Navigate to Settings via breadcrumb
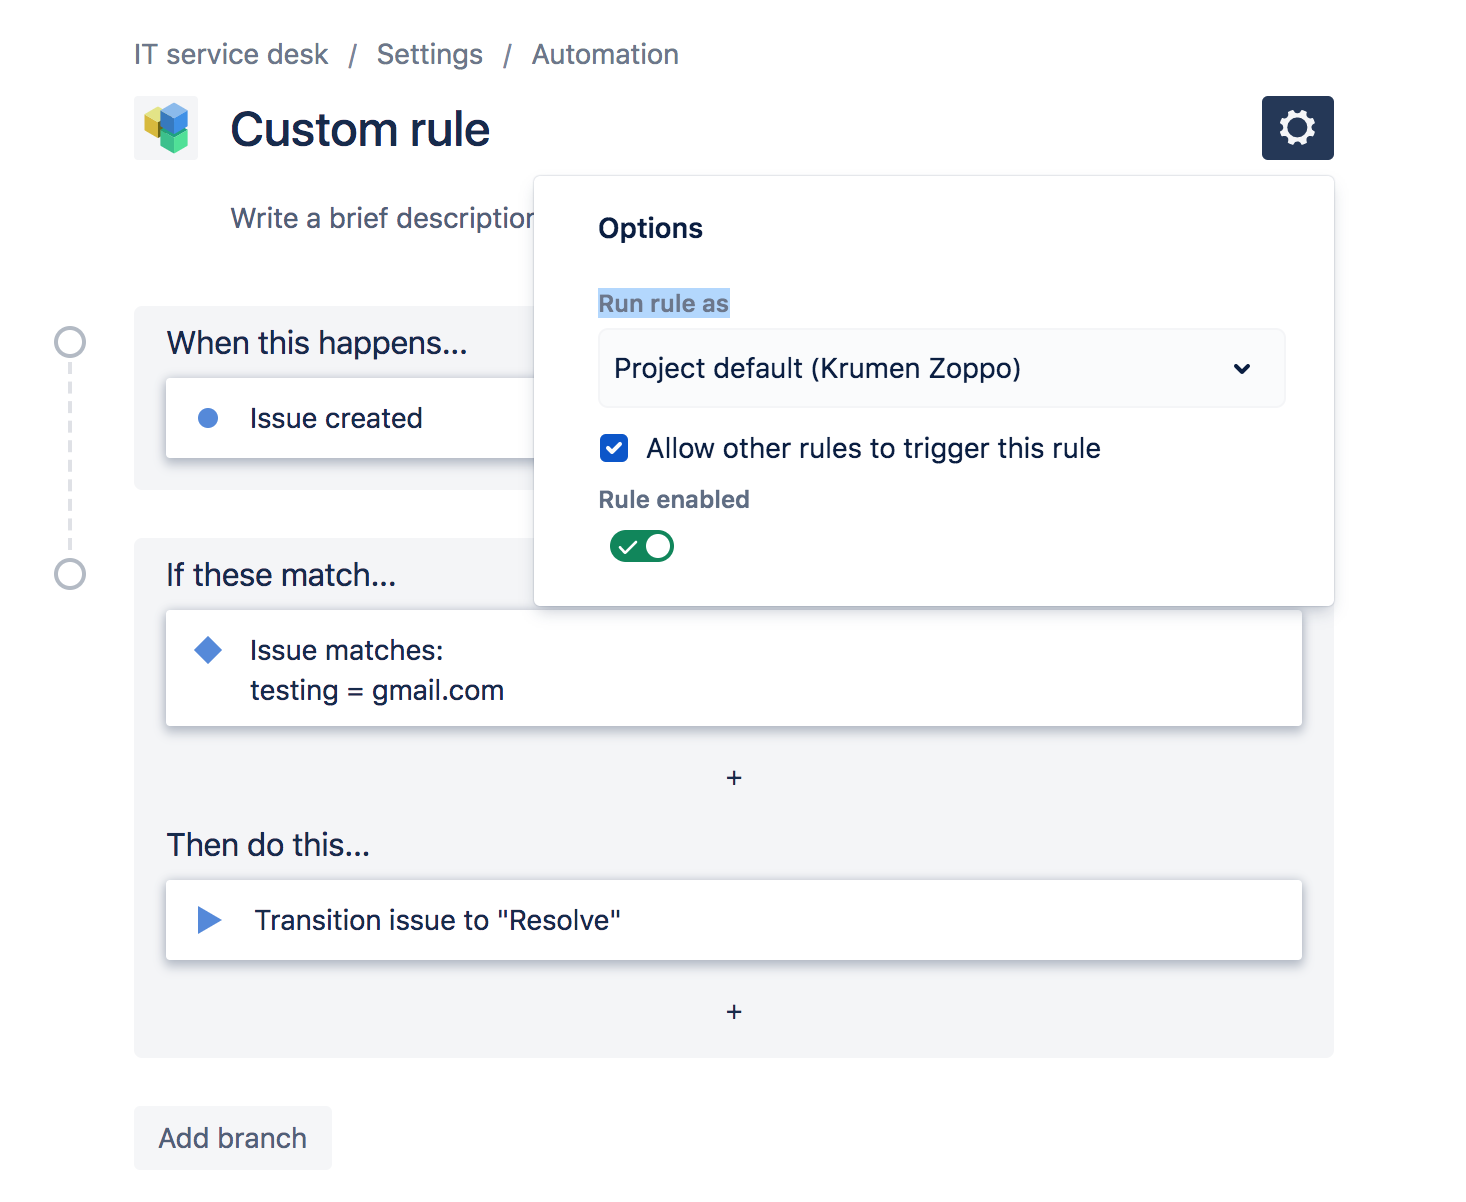The width and height of the screenshot is (1466, 1202). [429, 54]
